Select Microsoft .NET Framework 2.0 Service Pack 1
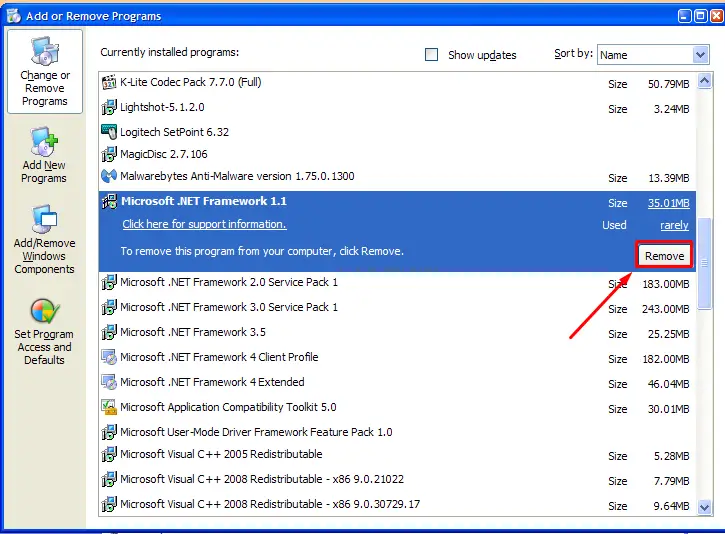This screenshot has height=534, width=725. point(397,282)
